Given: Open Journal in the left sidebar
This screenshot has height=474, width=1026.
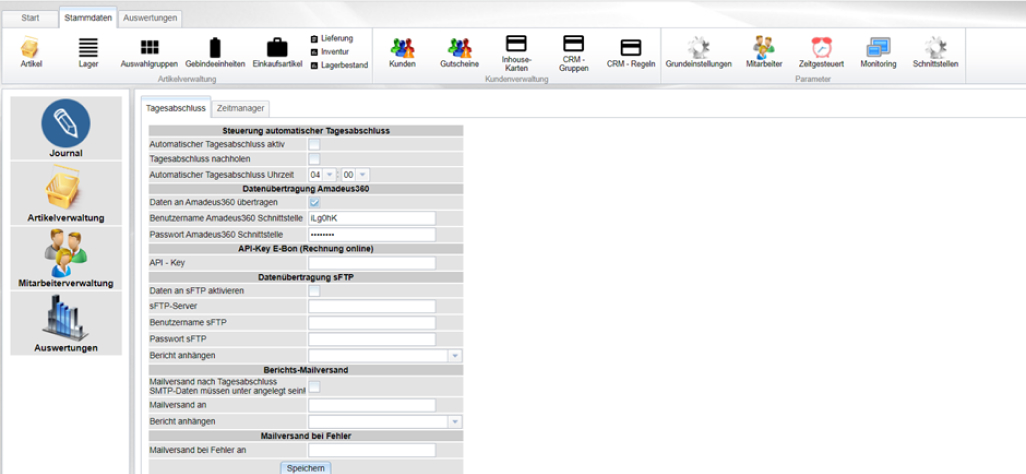Looking at the screenshot, I should 66,128.
